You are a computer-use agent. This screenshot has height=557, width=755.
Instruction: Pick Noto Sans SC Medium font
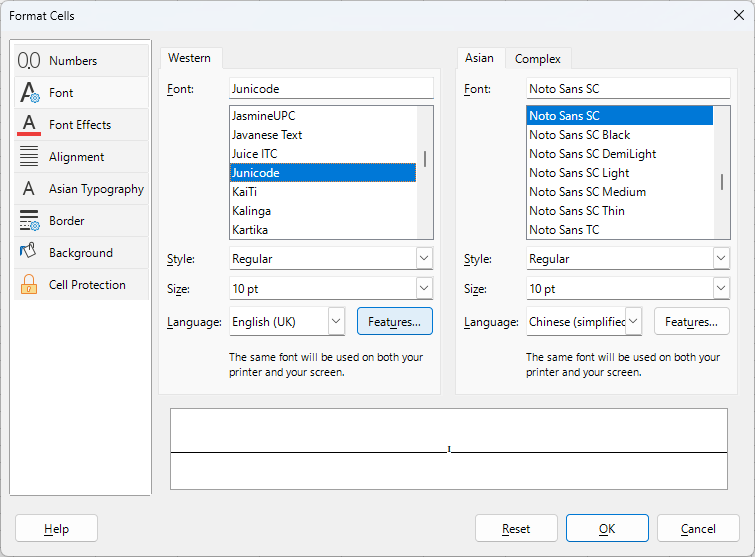click(587, 192)
